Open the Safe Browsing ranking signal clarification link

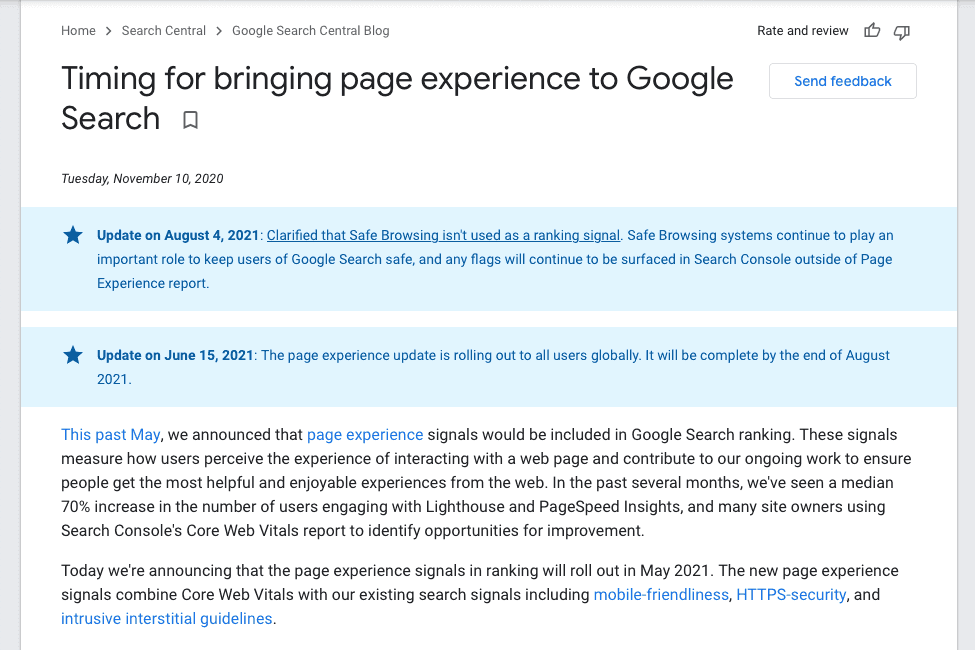pyautogui.click(x=443, y=235)
